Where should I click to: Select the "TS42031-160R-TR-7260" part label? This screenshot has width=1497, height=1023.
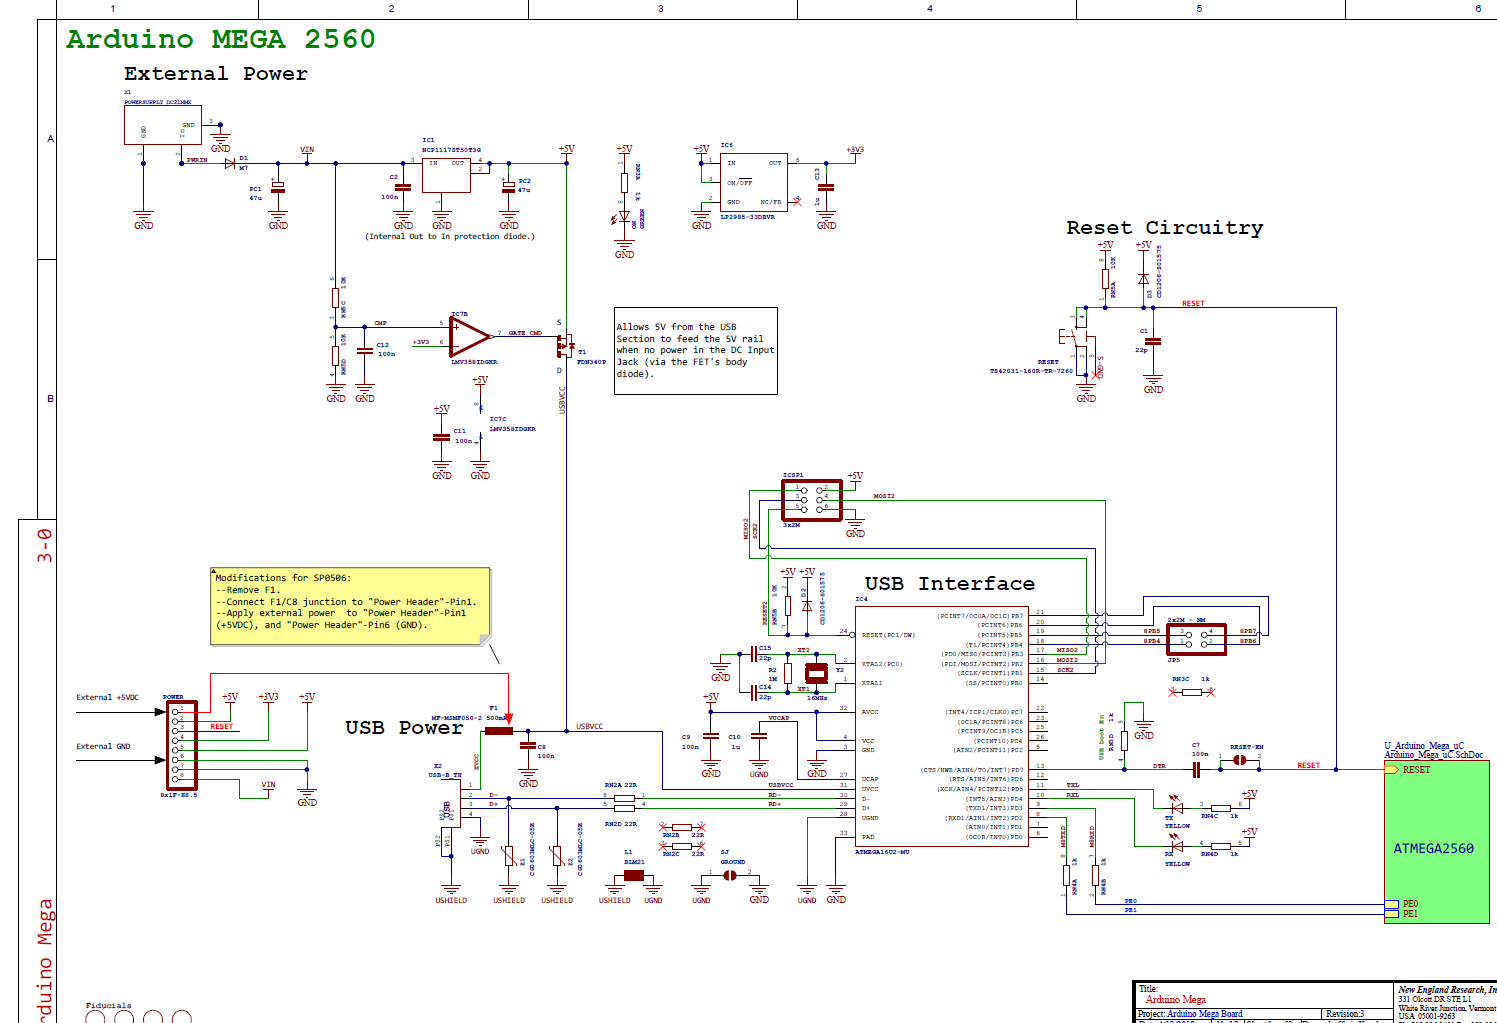pyautogui.click(x=1031, y=371)
